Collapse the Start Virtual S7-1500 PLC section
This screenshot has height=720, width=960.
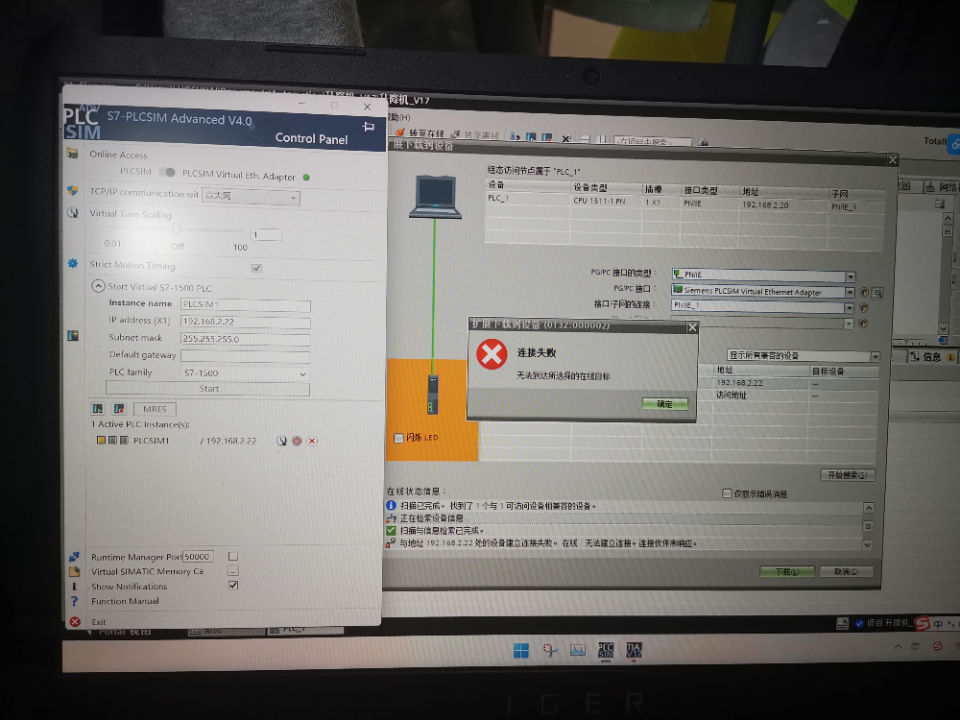(x=98, y=286)
